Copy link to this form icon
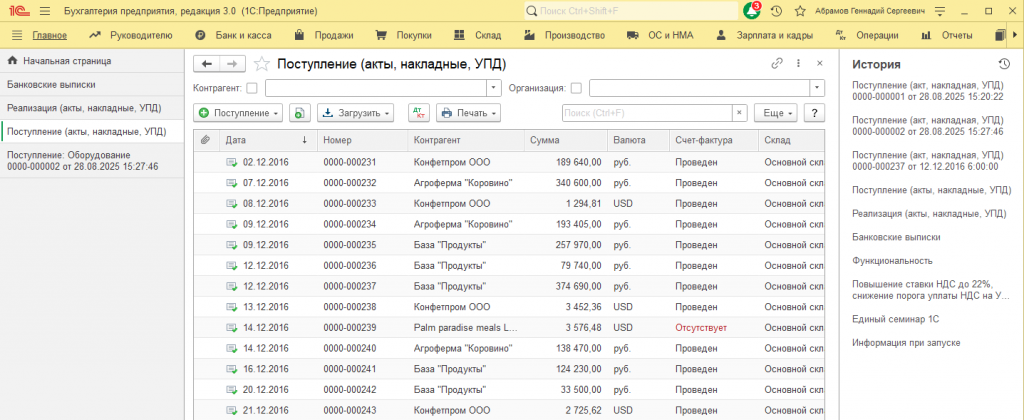The height and width of the screenshot is (420, 1024). click(776, 63)
